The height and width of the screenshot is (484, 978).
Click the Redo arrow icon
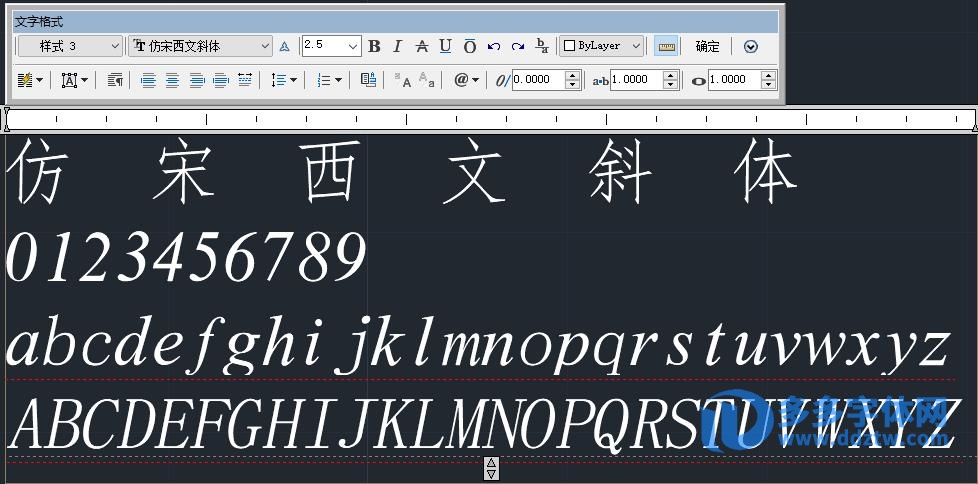[517, 46]
